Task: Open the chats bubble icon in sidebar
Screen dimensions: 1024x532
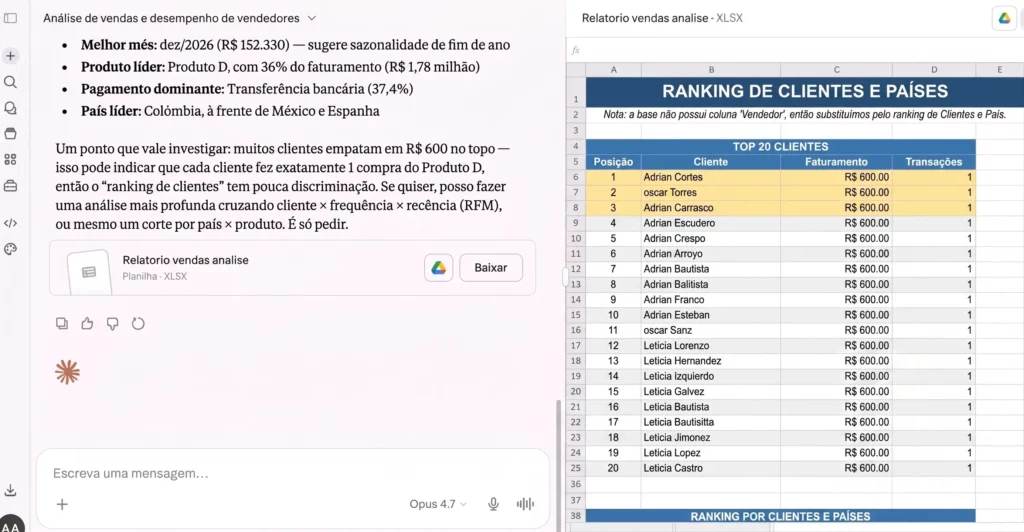Action: pyautogui.click(x=10, y=108)
